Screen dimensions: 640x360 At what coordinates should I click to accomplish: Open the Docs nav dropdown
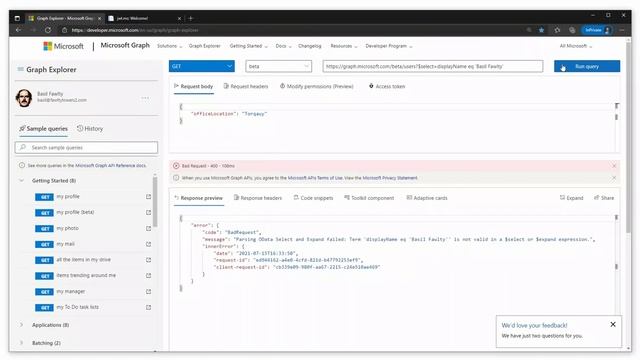[x=283, y=46]
